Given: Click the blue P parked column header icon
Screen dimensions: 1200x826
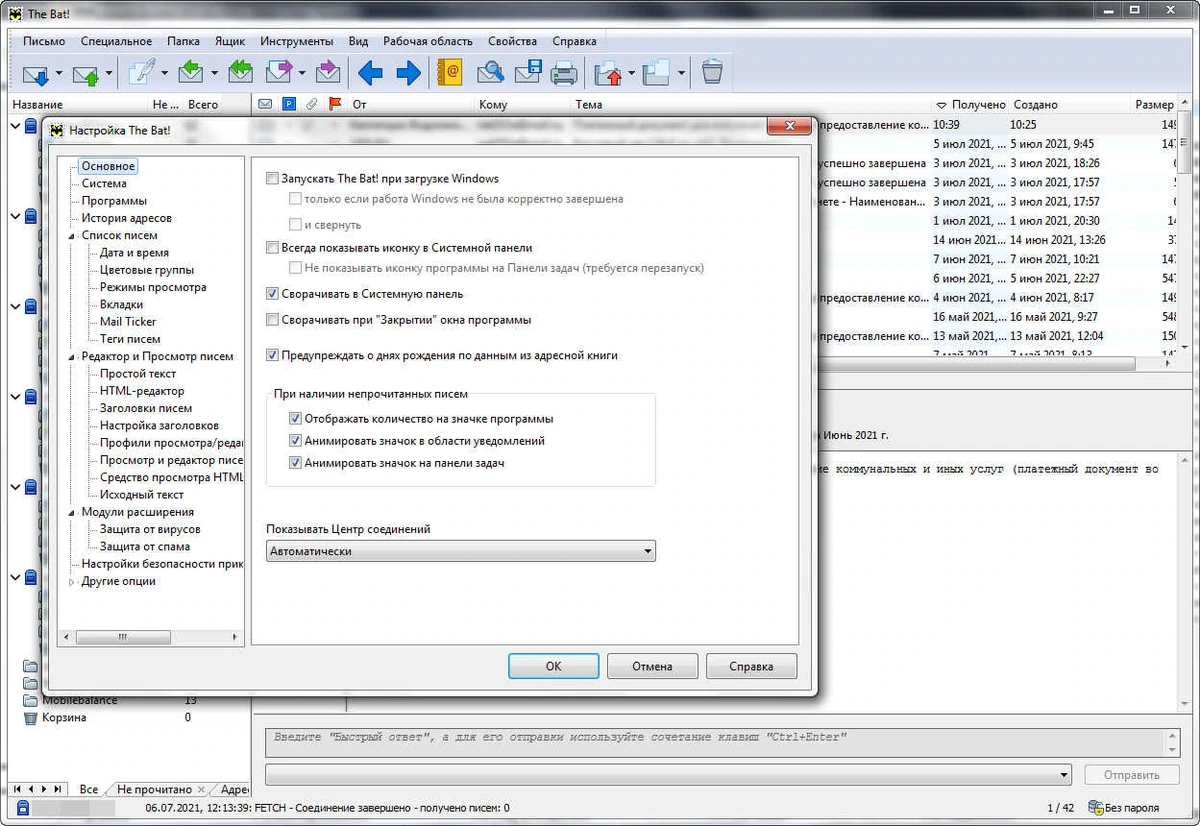Looking at the screenshot, I should tap(289, 104).
